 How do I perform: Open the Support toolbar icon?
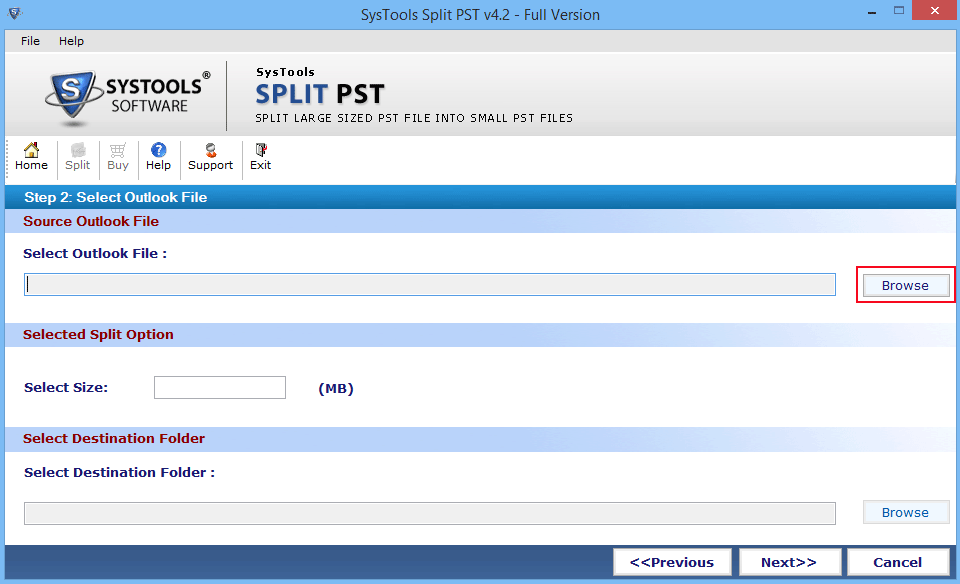pos(211,157)
